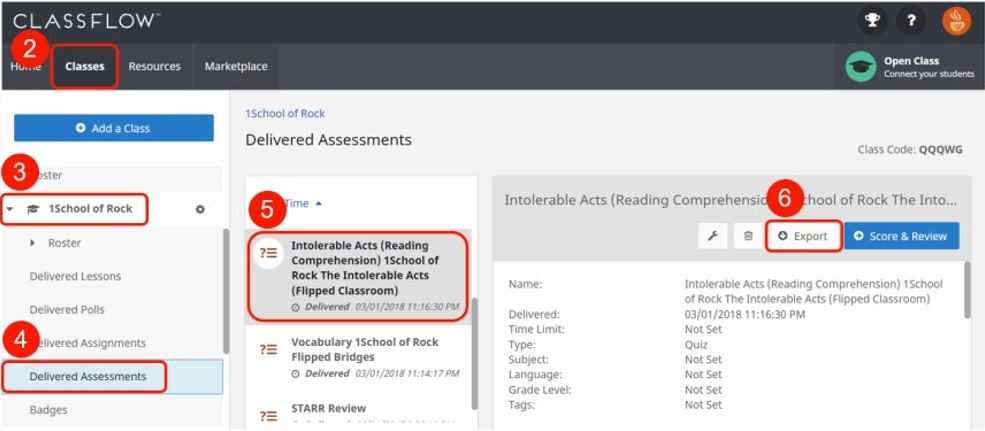Delete assessment using trash icon
Viewport: 985px width, 431px height.
tap(747, 236)
